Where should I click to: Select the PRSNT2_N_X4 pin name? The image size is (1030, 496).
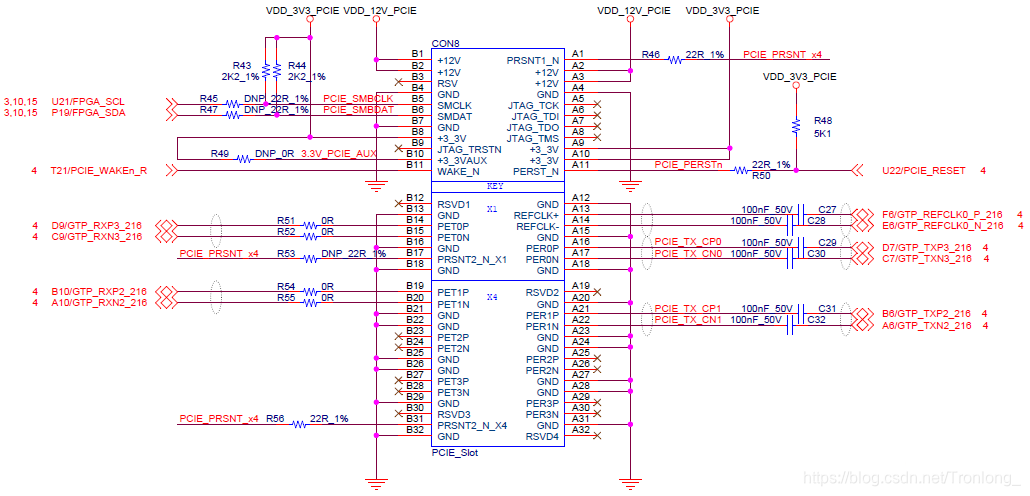click(472, 425)
